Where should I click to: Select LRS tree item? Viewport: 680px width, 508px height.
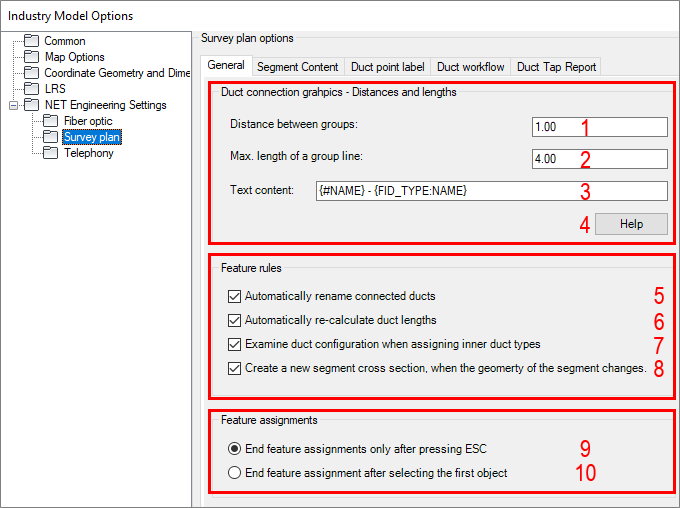point(55,88)
